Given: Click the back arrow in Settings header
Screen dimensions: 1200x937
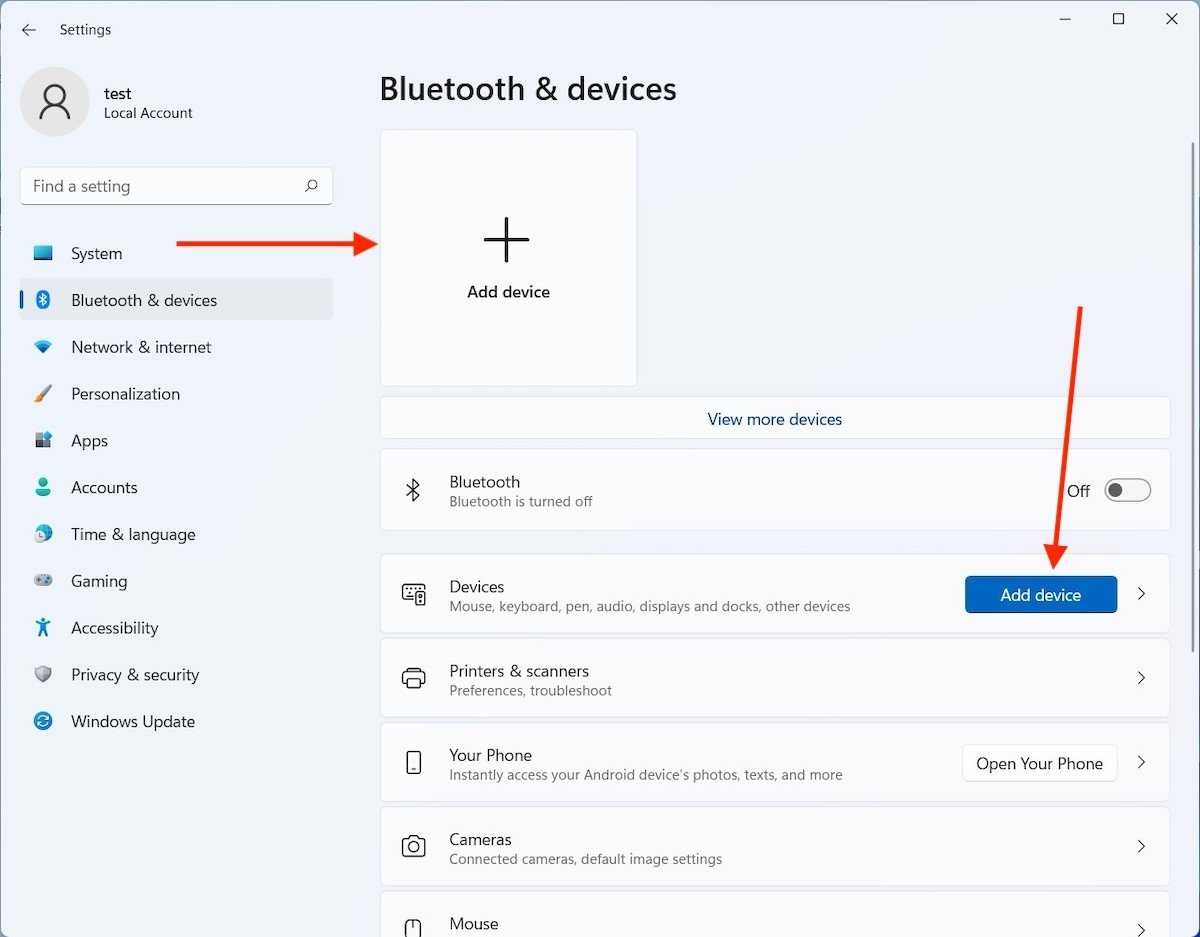Looking at the screenshot, I should pos(29,30).
